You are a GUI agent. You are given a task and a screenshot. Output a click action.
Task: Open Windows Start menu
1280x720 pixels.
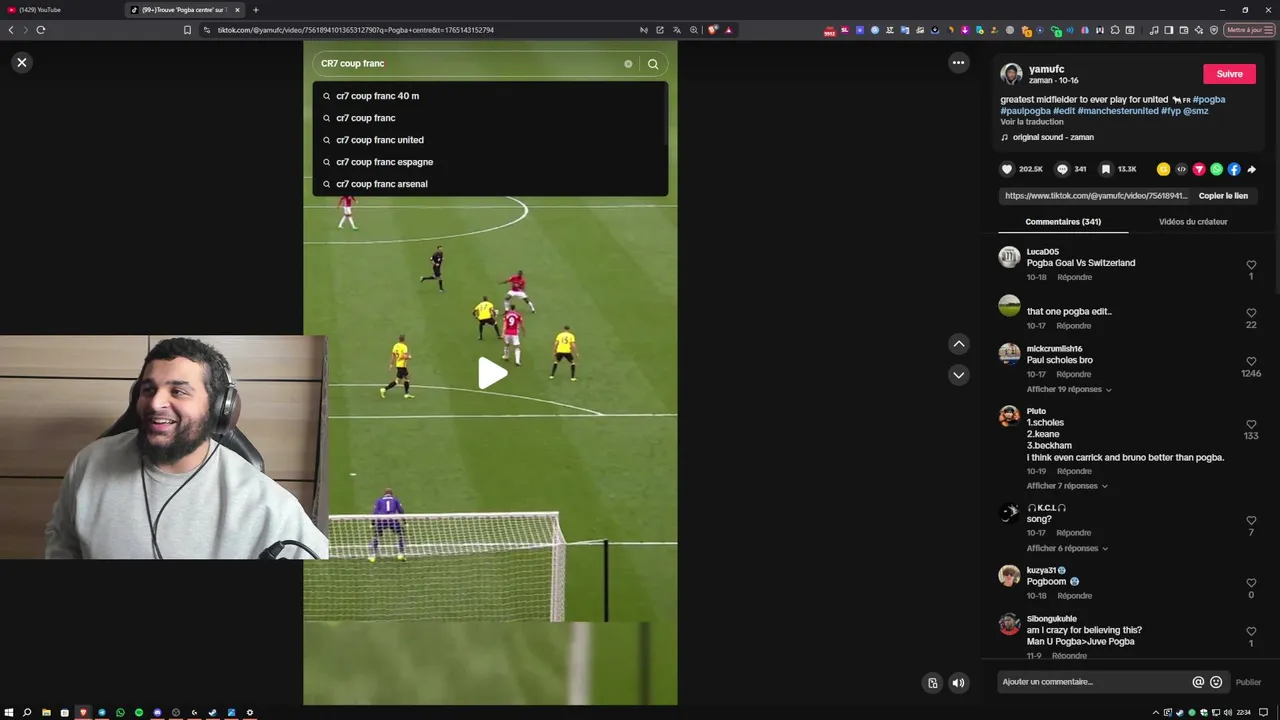pyautogui.click(x=9, y=712)
